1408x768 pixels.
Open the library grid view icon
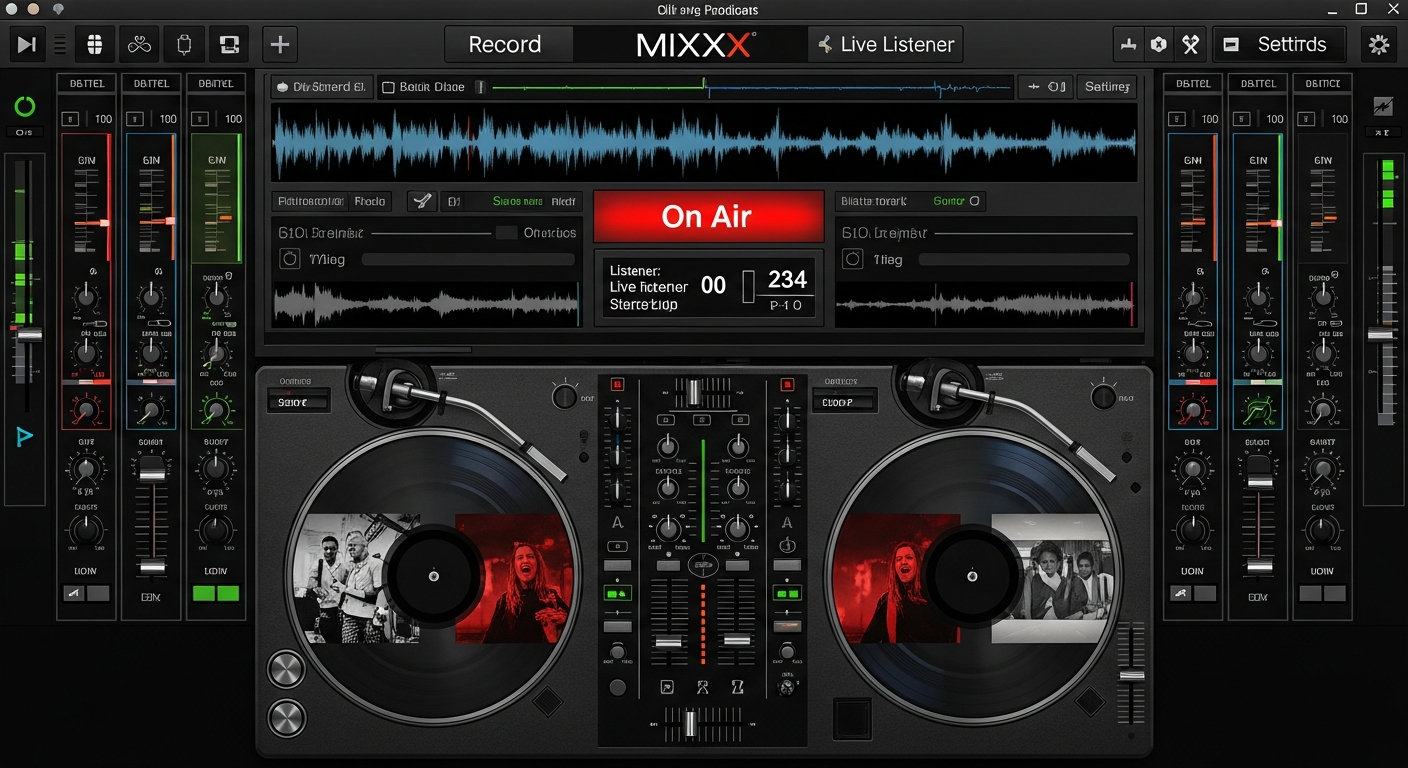[95, 44]
